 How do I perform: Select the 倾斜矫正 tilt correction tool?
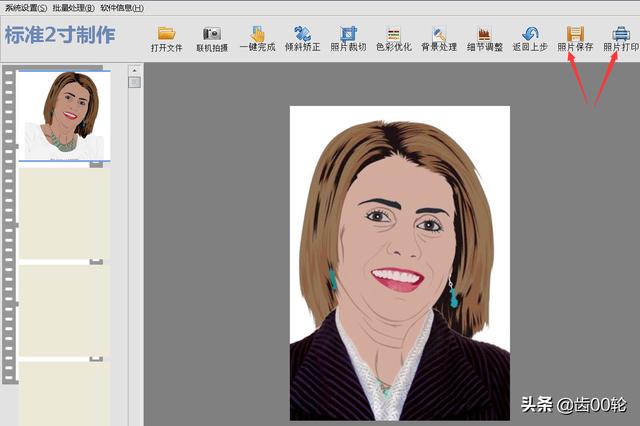point(302,34)
